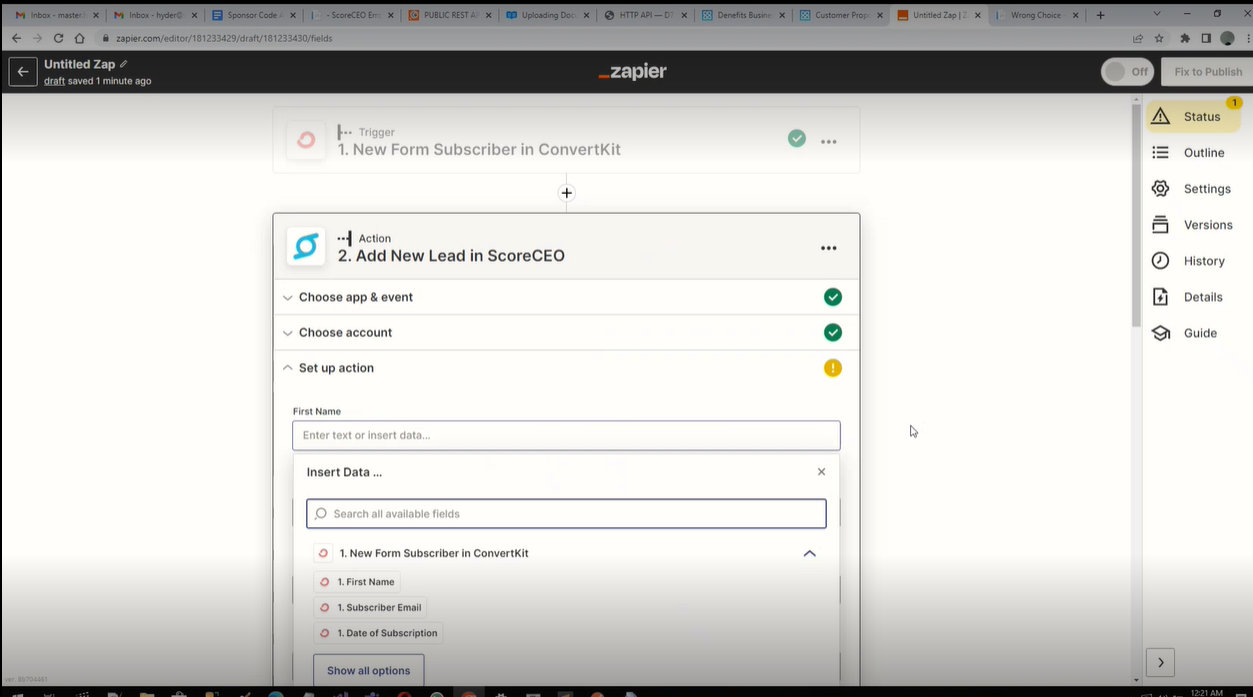
Task: Open the Status panel
Action: [1193, 117]
